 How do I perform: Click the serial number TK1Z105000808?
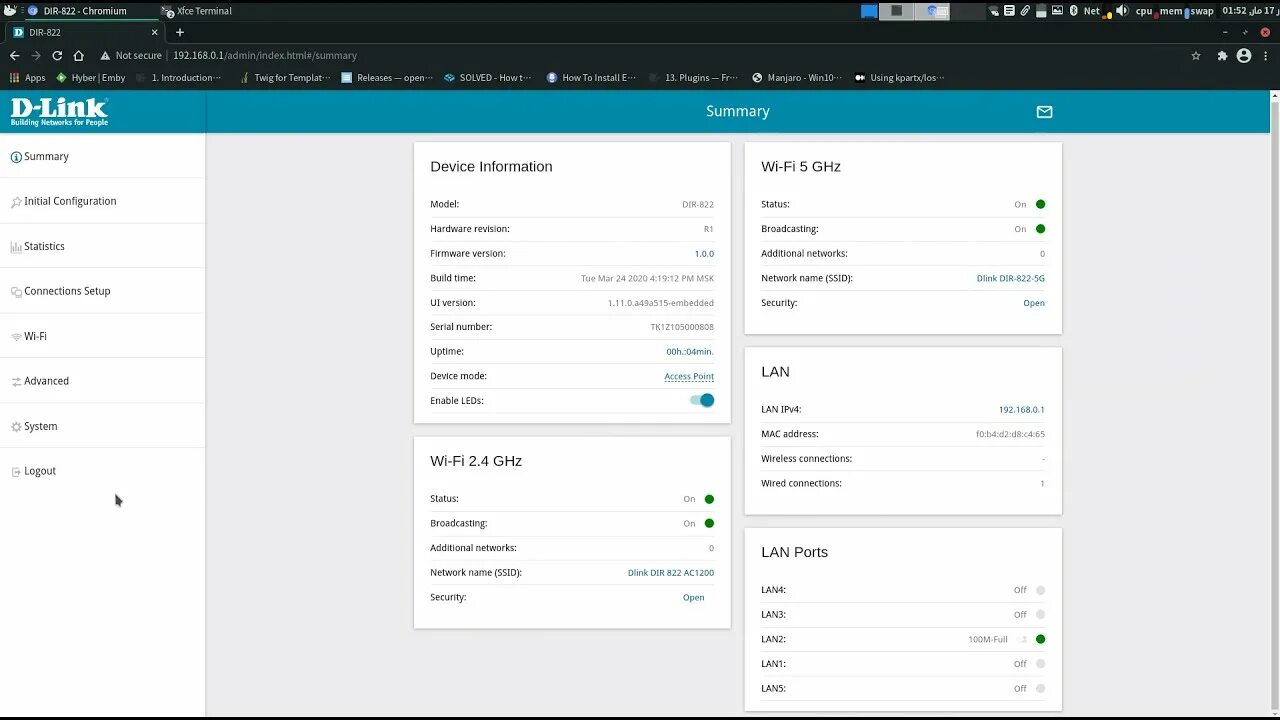[682, 327]
